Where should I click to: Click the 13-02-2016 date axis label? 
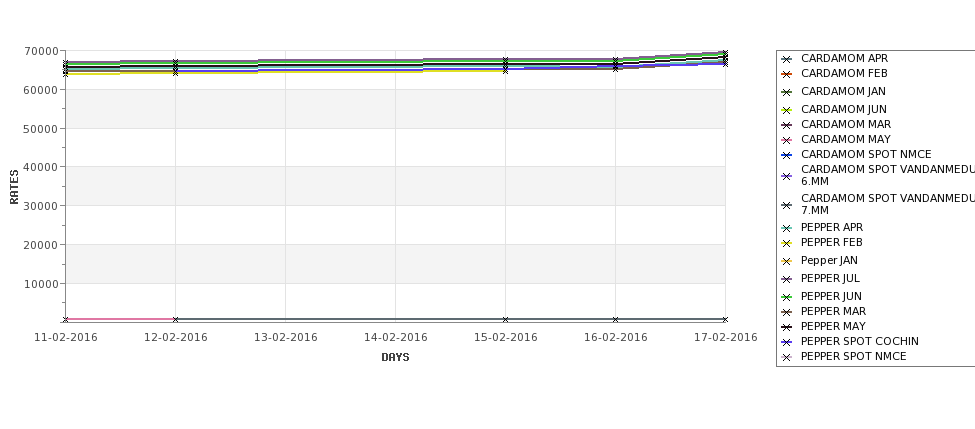[x=285, y=338]
